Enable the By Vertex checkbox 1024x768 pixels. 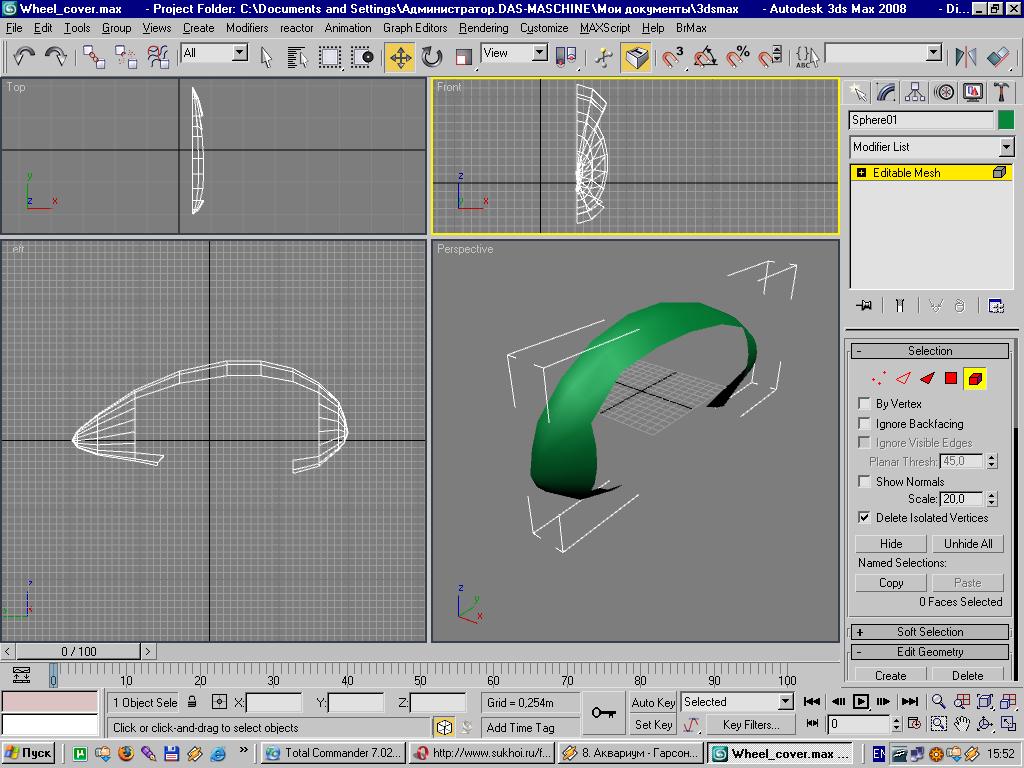click(x=864, y=403)
